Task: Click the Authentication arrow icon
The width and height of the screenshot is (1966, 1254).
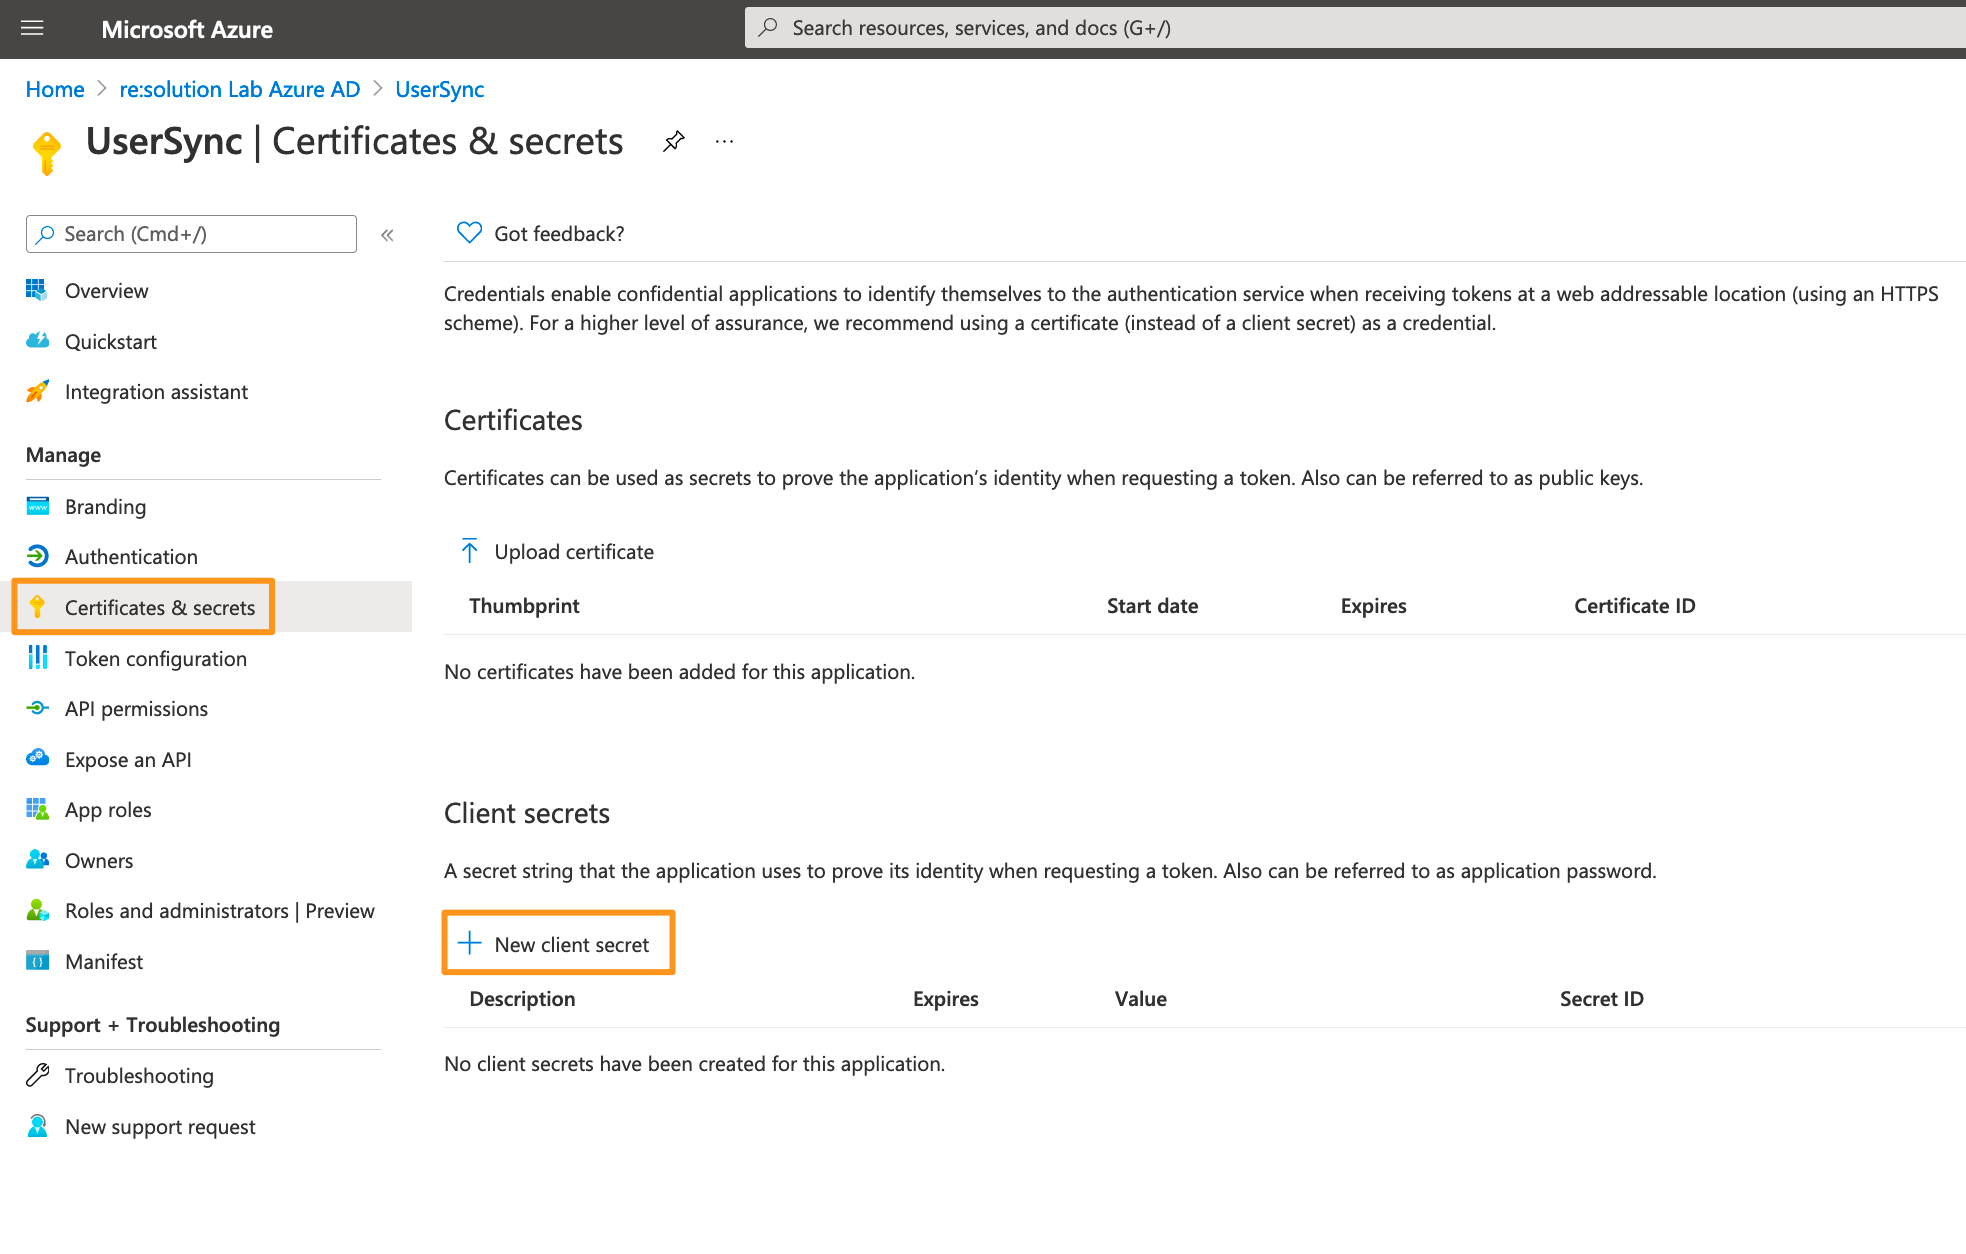Action: point(38,556)
